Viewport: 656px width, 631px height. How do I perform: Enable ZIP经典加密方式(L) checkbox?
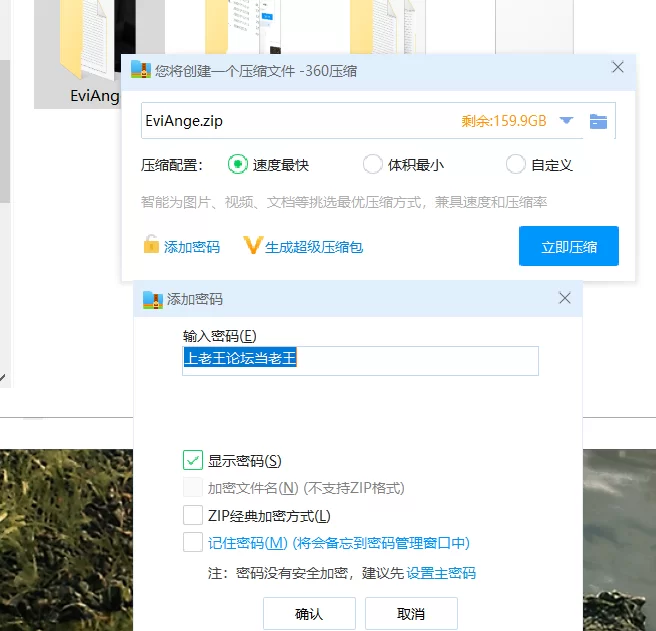pos(193,515)
